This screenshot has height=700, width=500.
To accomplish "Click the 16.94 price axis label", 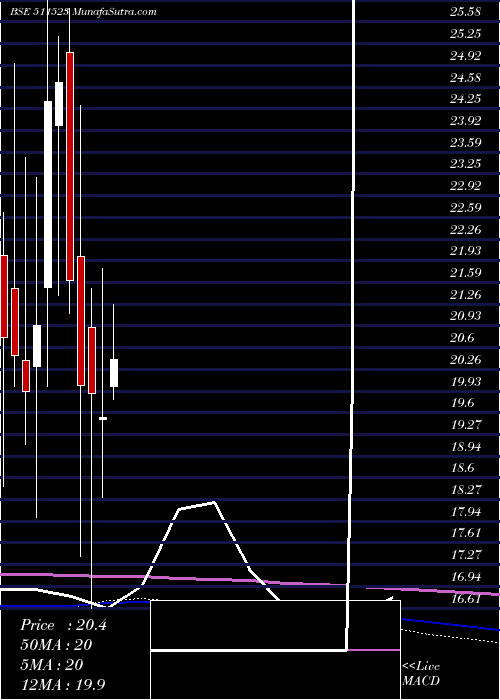I will point(466,577).
